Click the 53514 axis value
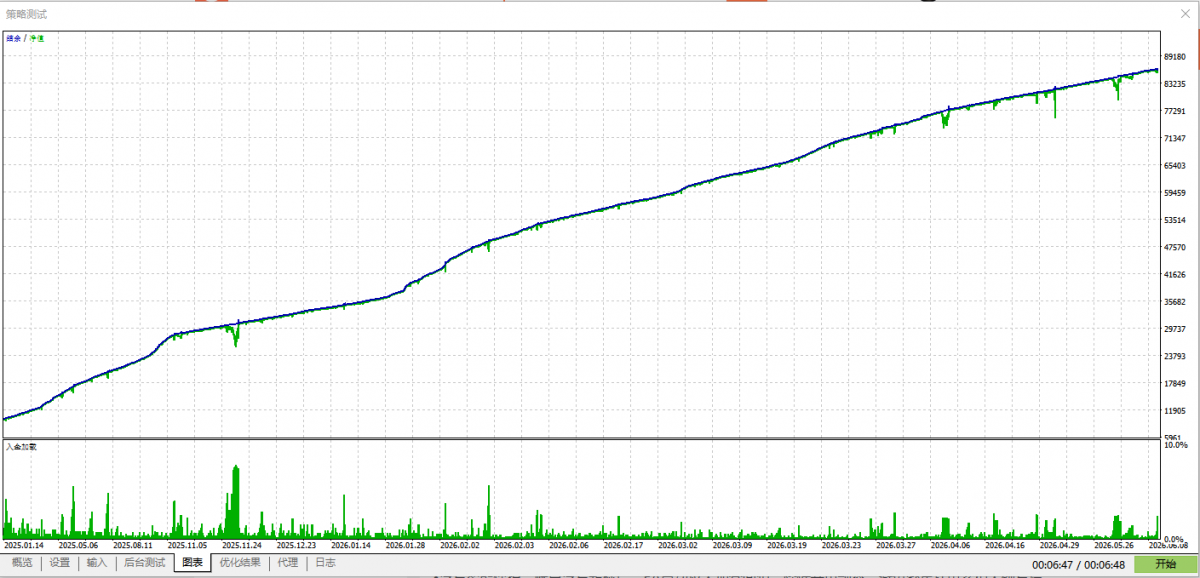The width and height of the screenshot is (1200, 578). (x=1175, y=220)
